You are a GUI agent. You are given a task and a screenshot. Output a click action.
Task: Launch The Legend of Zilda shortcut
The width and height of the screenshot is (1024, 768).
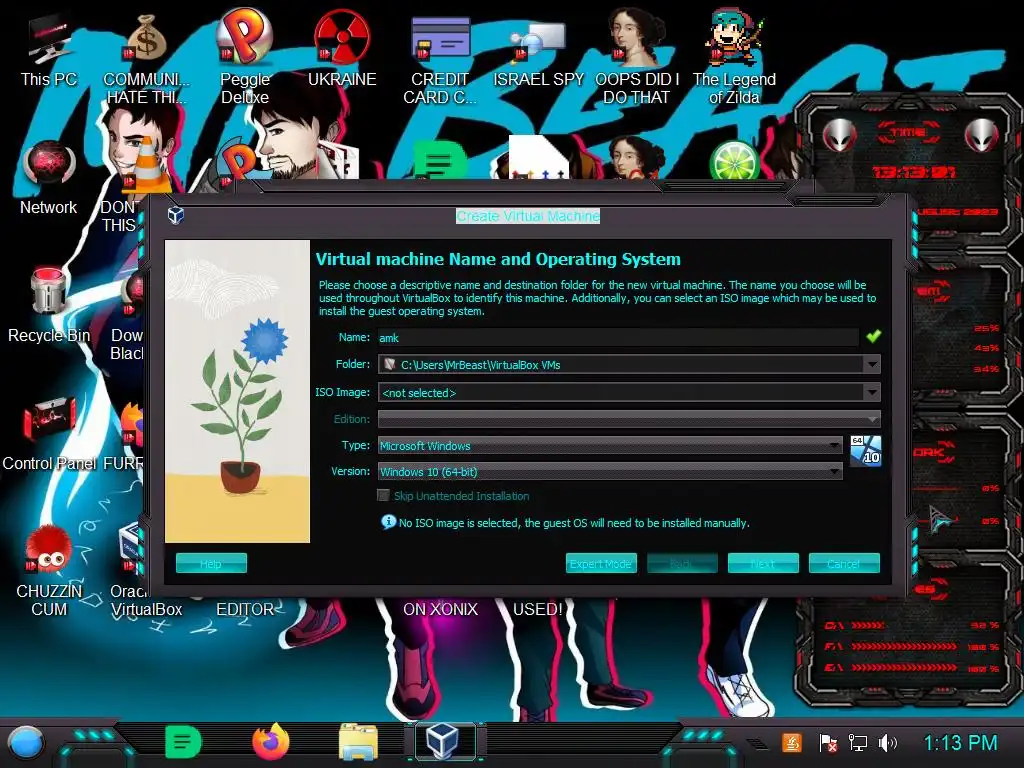point(734,56)
